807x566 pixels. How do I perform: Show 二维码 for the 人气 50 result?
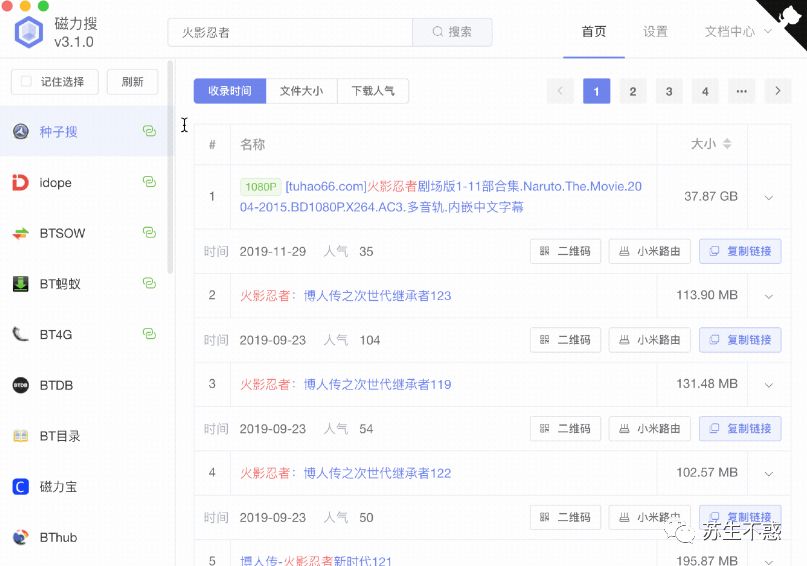point(566,517)
